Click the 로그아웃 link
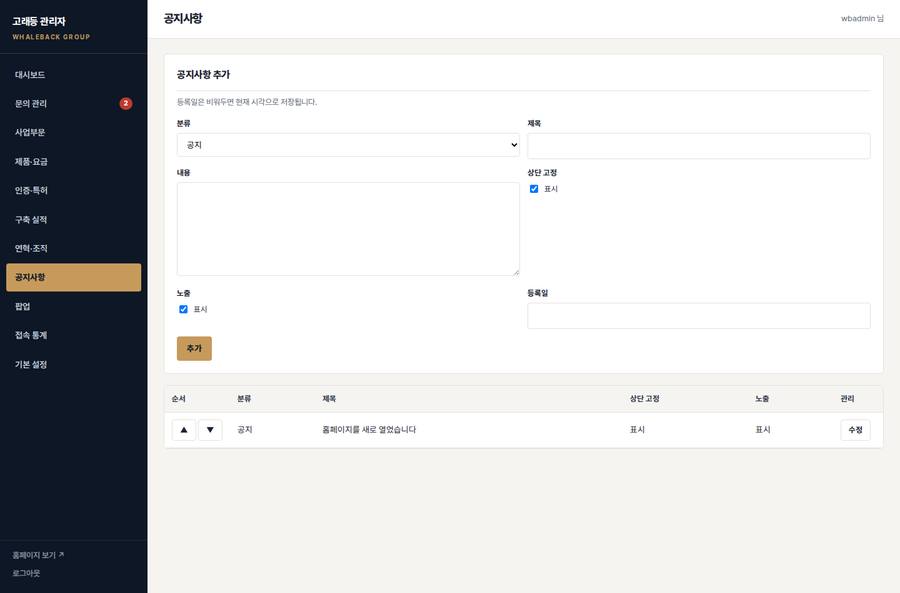 [x=26, y=573]
